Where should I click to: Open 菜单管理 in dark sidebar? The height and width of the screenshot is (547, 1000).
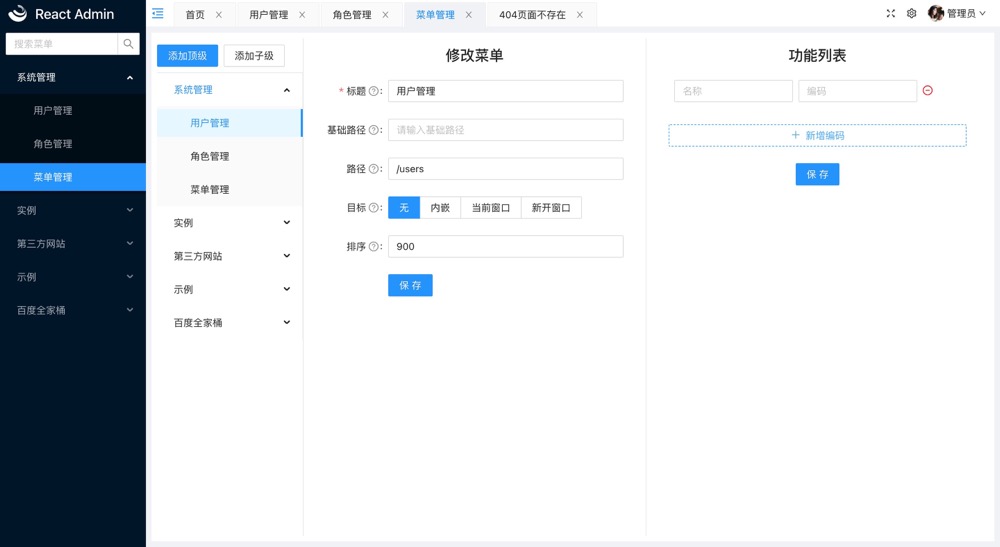pyautogui.click(x=73, y=177)
